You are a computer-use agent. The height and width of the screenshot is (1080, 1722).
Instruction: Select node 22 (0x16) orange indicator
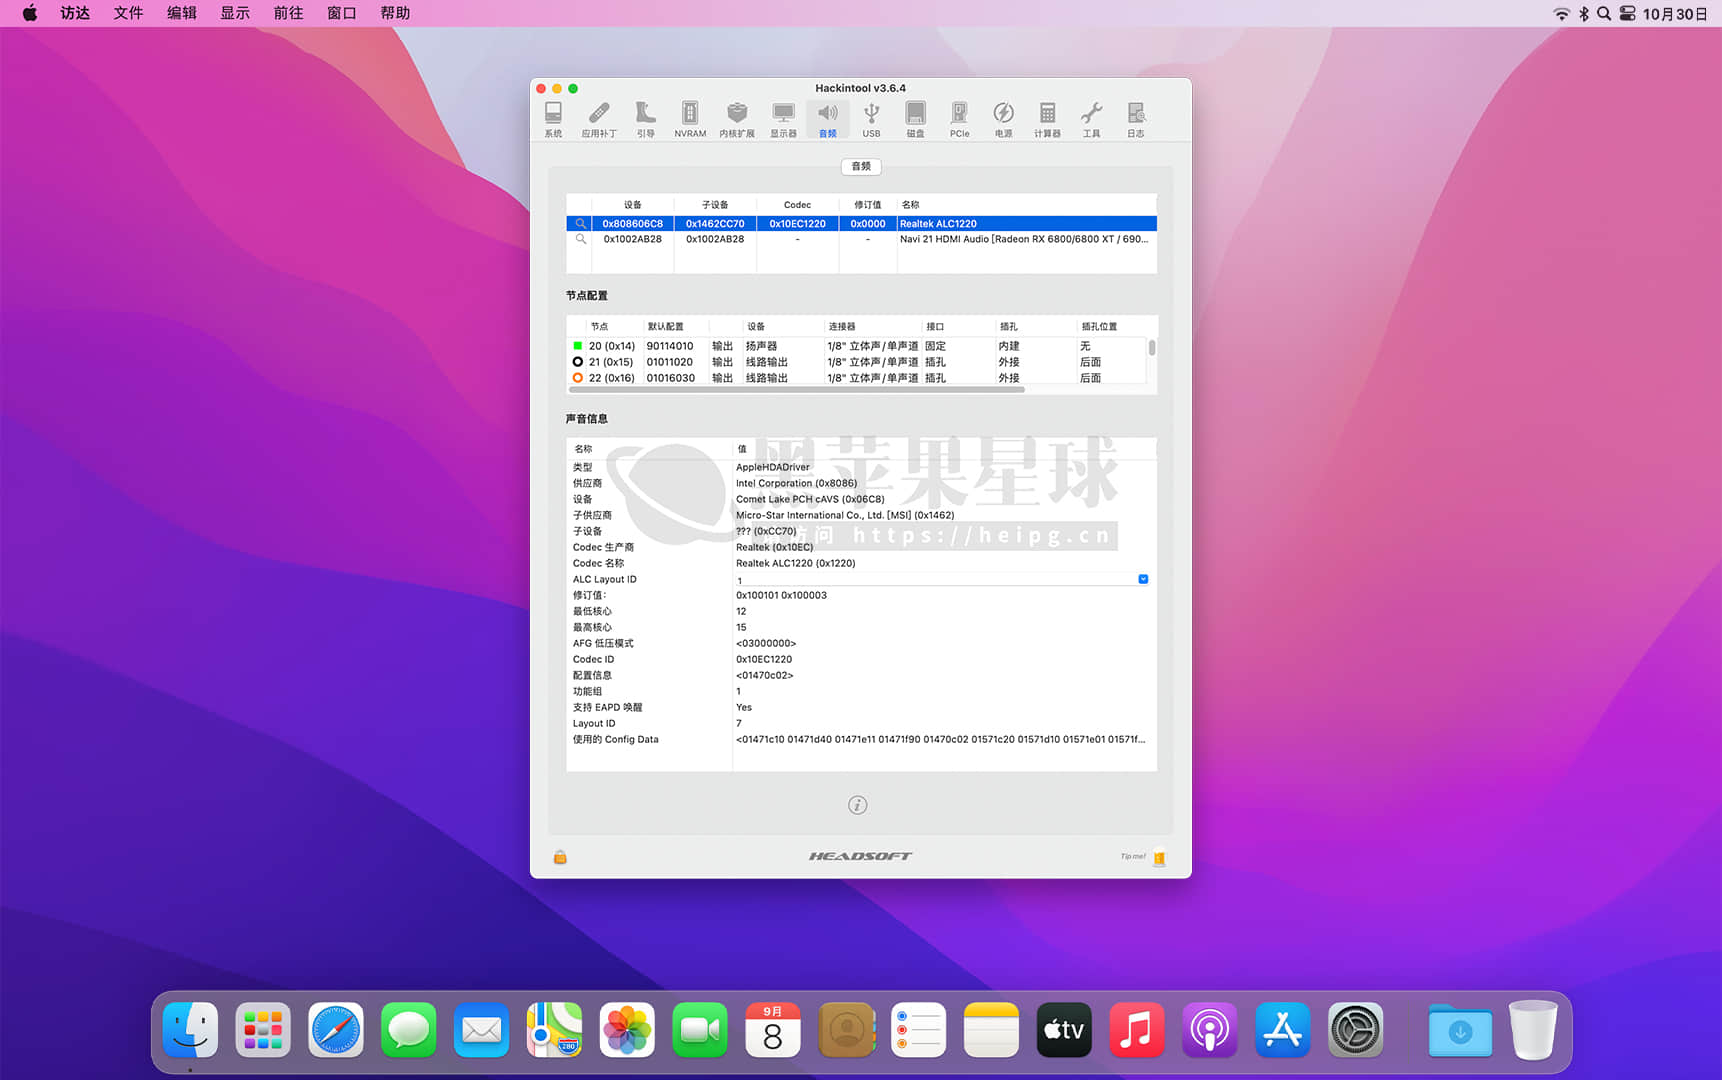(x=578, y=378)
